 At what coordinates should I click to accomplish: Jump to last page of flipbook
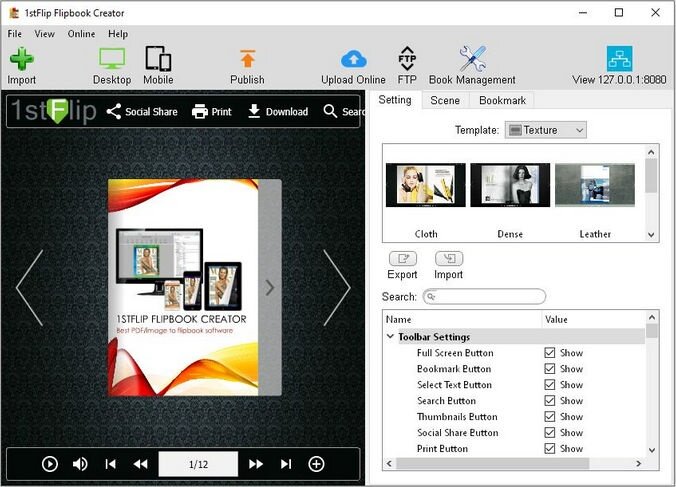coord(286,464)
